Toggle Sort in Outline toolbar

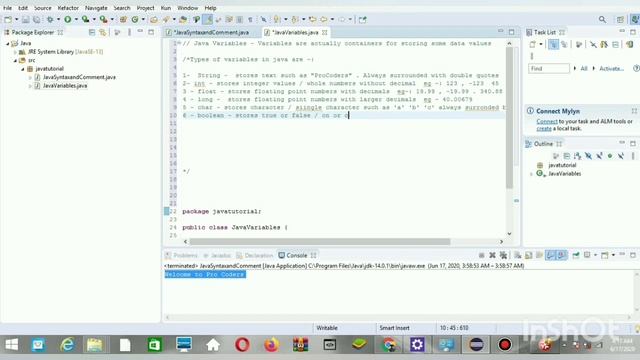[x=578, y=156]
